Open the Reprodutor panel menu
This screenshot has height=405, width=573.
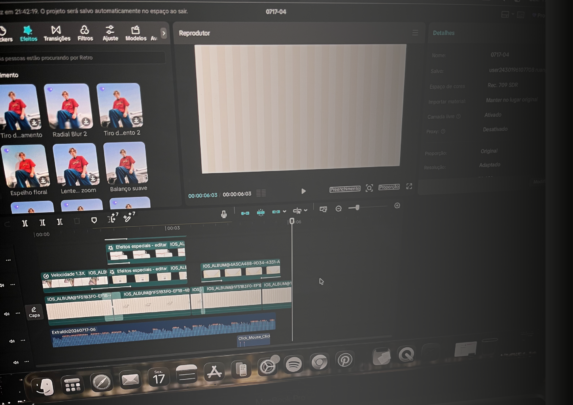[x=415, y=33]
